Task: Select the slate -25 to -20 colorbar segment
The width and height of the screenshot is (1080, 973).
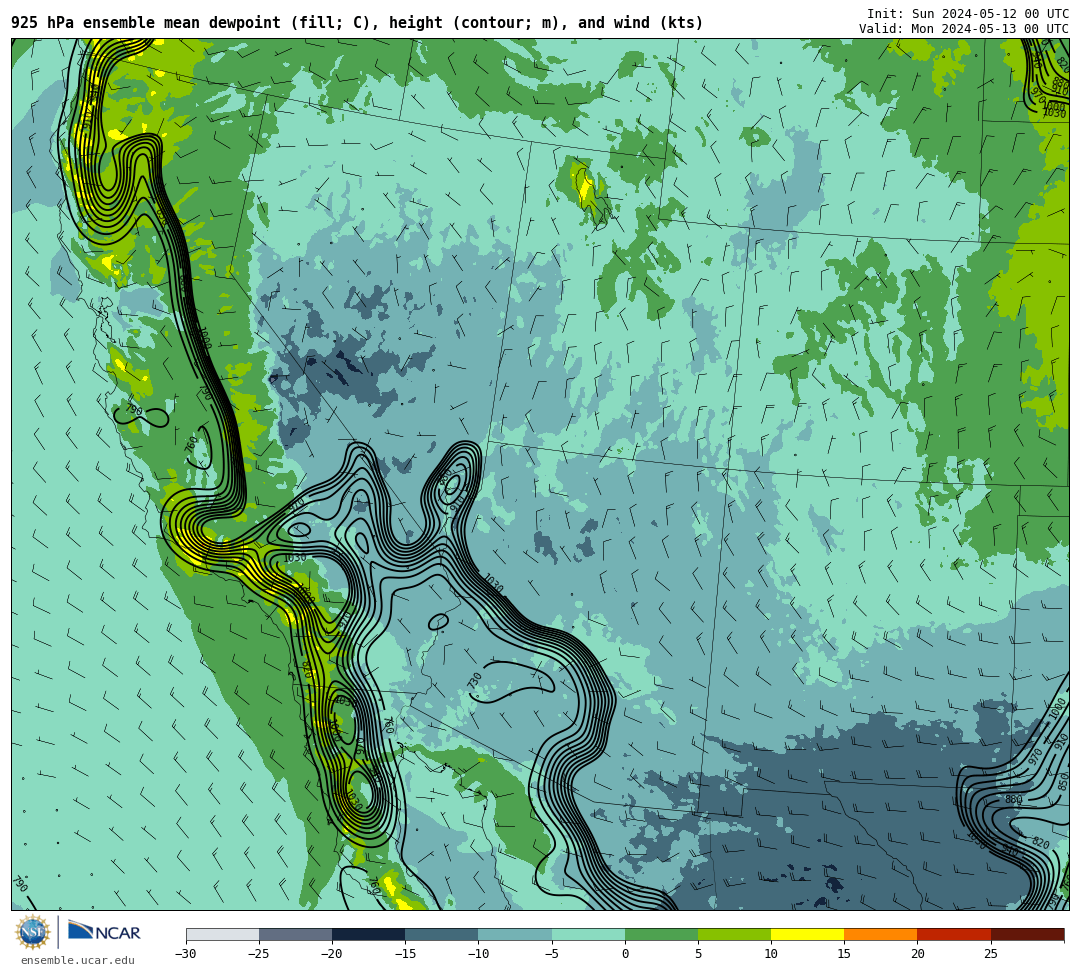Action: pos(295,934)
